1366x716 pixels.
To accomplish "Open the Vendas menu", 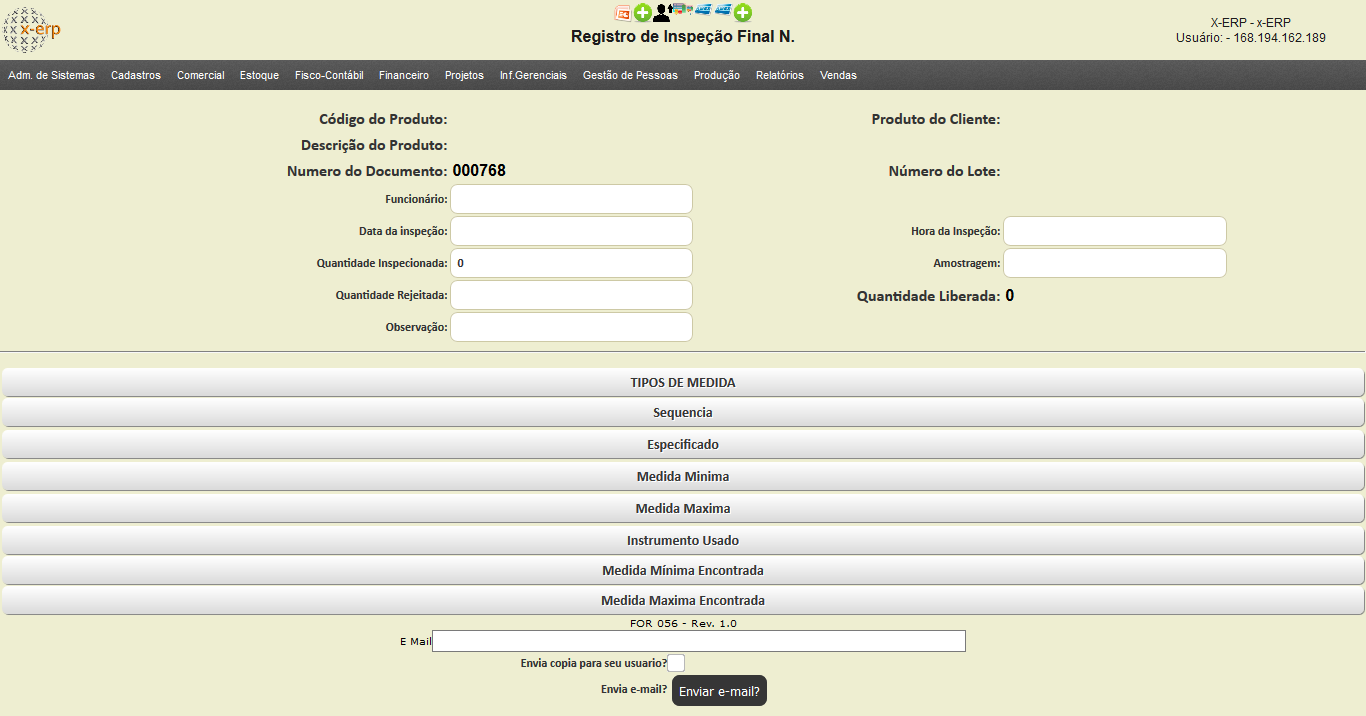I will tap(838, 75).
